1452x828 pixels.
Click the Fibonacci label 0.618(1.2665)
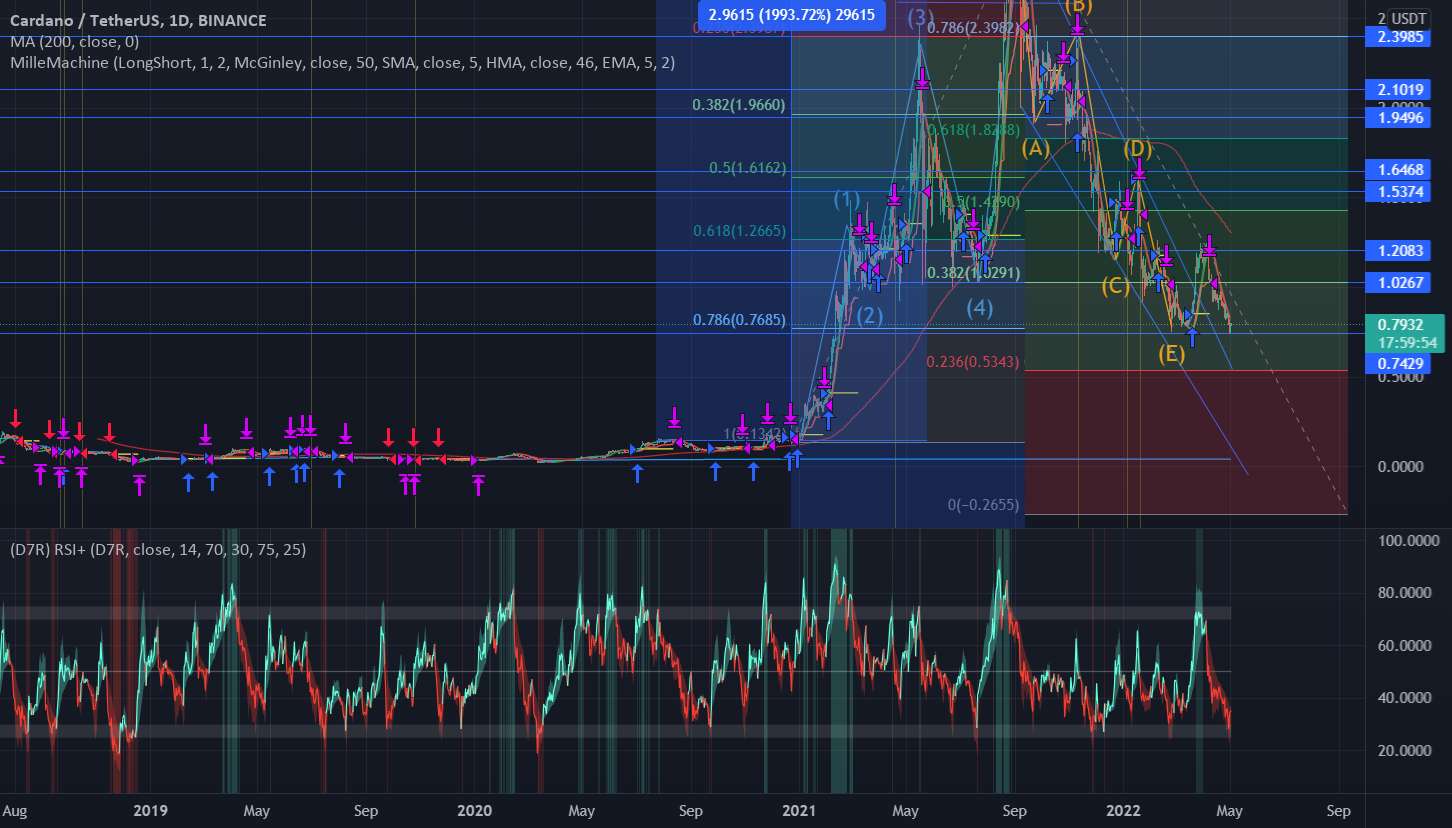point(739,231)
